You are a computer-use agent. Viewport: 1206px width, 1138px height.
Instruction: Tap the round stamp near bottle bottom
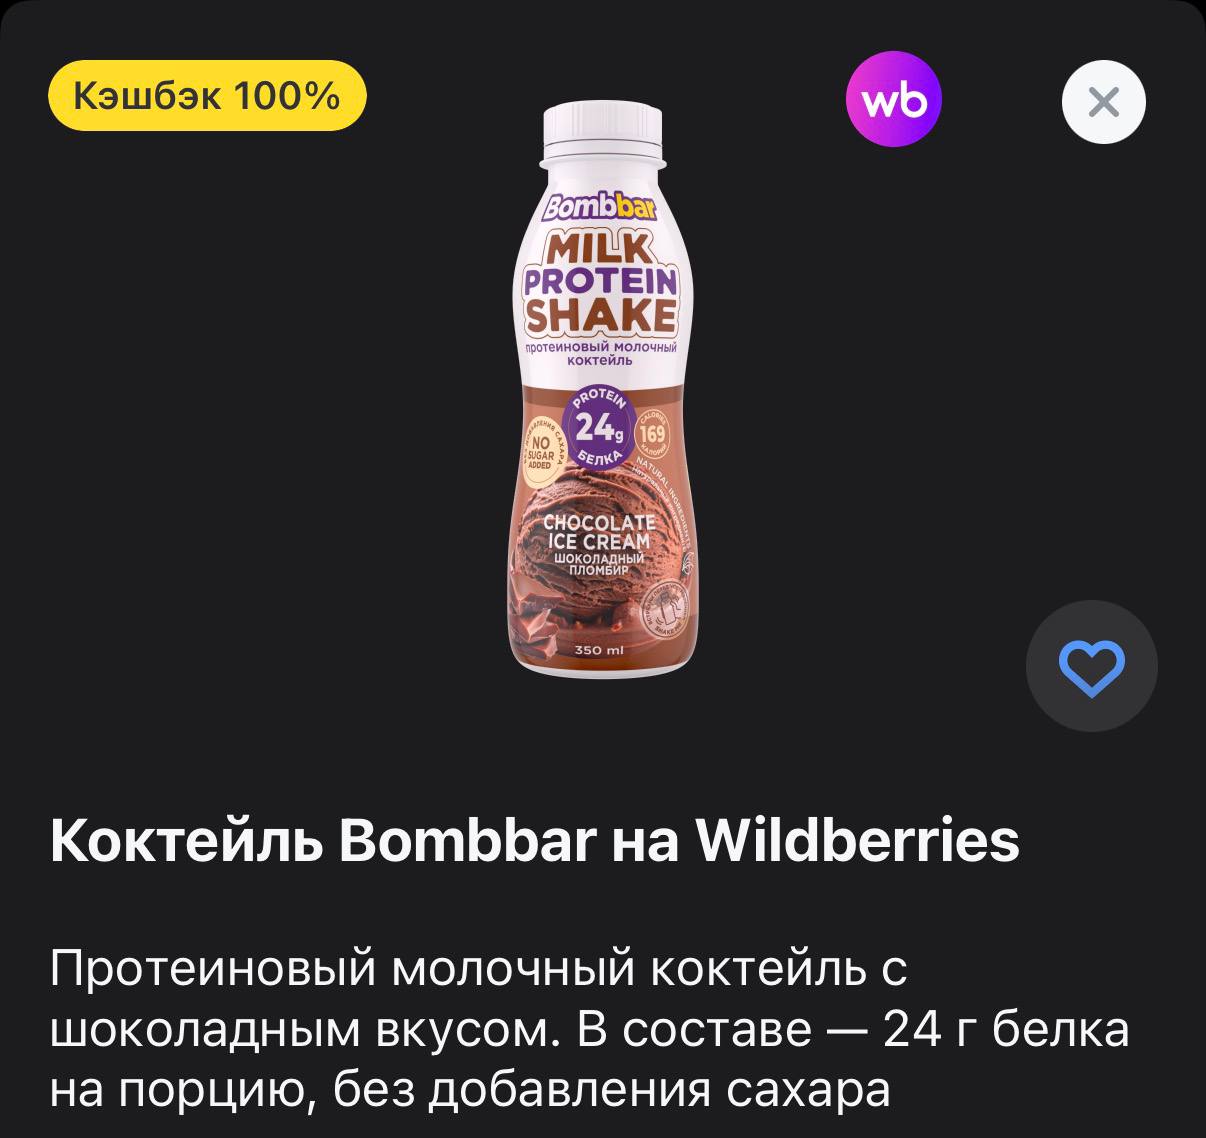667,608
